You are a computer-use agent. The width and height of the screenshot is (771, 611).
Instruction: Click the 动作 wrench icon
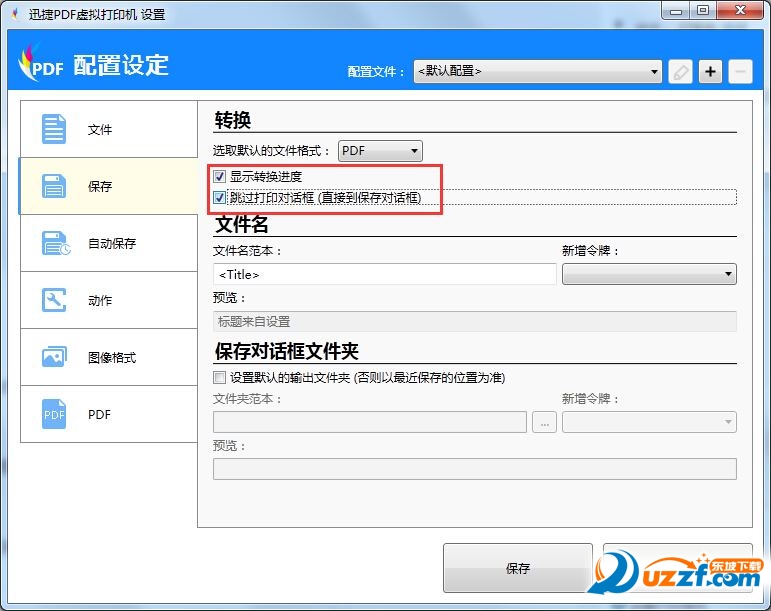click(54, 300)
